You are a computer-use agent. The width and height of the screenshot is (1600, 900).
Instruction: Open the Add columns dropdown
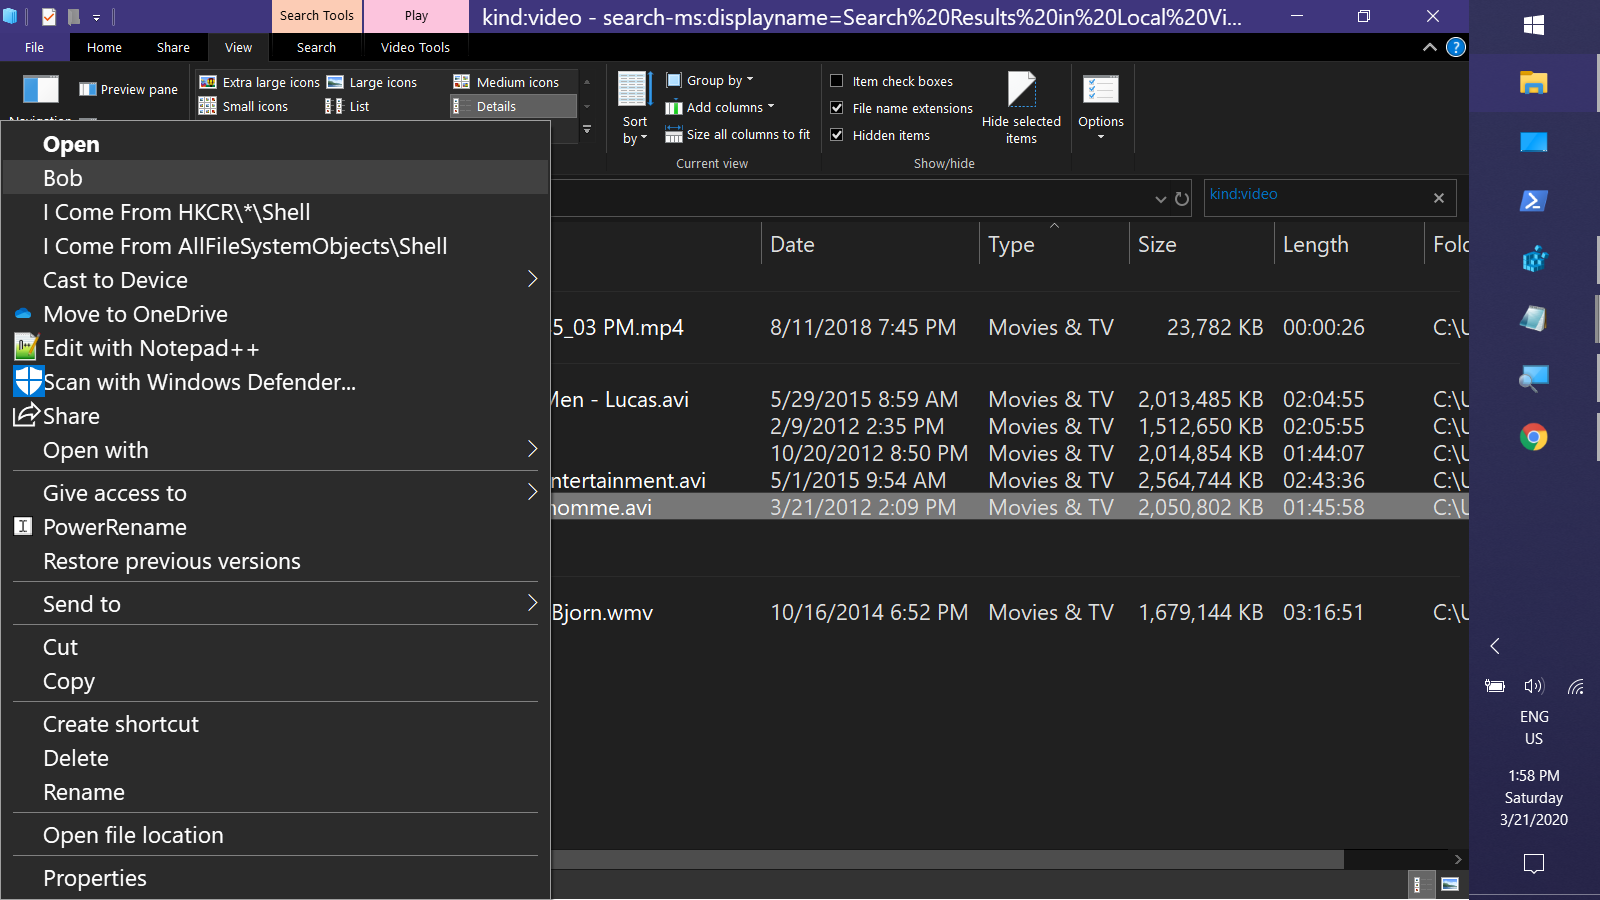click(720, 107)
